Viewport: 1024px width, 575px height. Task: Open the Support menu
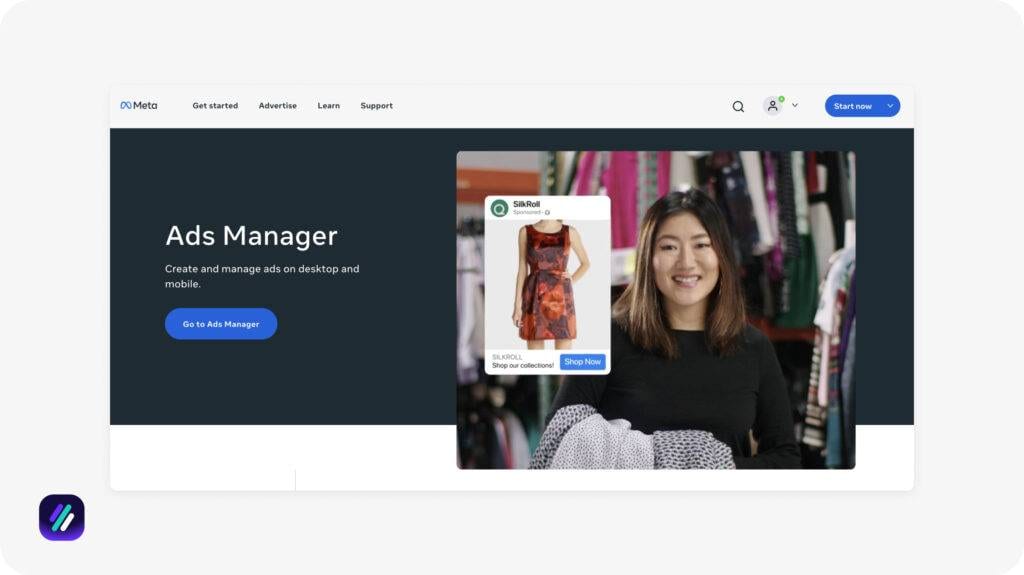point(377,105)
